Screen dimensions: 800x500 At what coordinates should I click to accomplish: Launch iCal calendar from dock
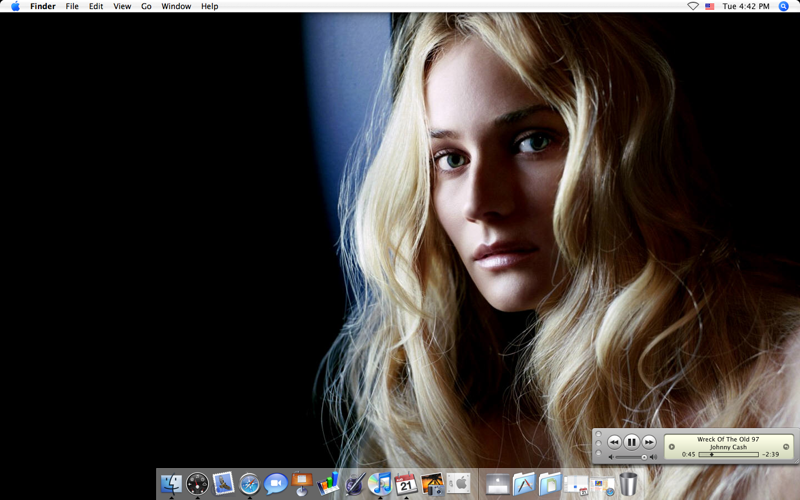pos(406,485)
